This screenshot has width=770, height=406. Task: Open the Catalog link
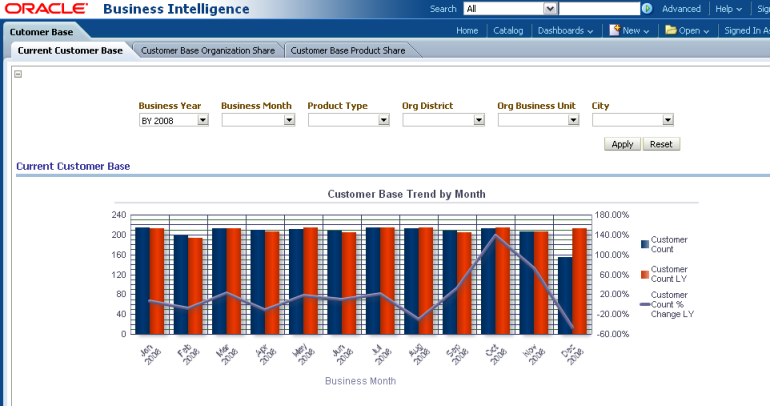click(508, 30)
